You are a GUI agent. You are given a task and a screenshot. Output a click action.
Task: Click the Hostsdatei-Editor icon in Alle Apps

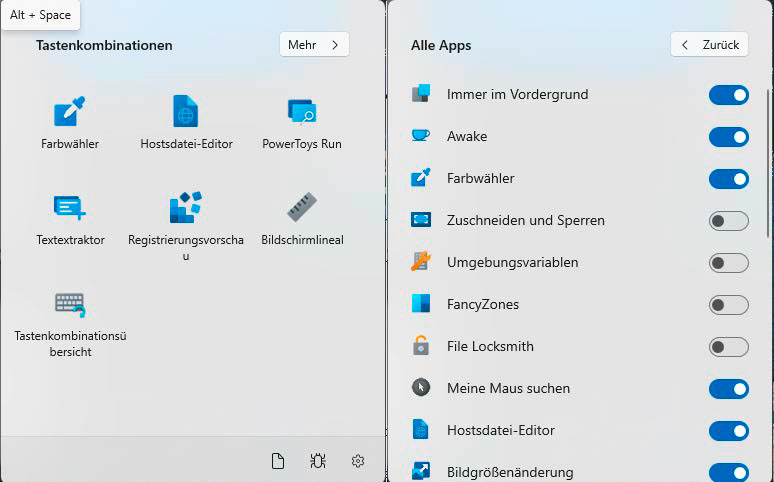click(421, 429)
